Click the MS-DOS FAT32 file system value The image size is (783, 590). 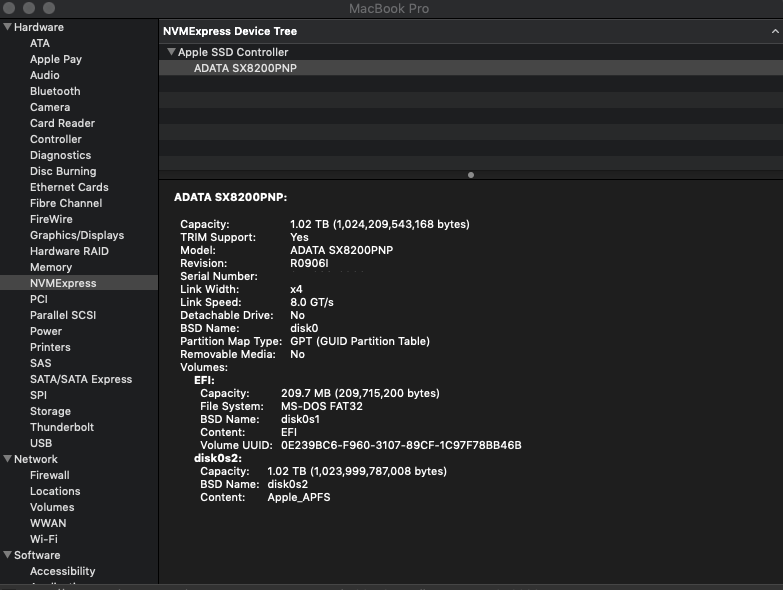coord(322,406)
